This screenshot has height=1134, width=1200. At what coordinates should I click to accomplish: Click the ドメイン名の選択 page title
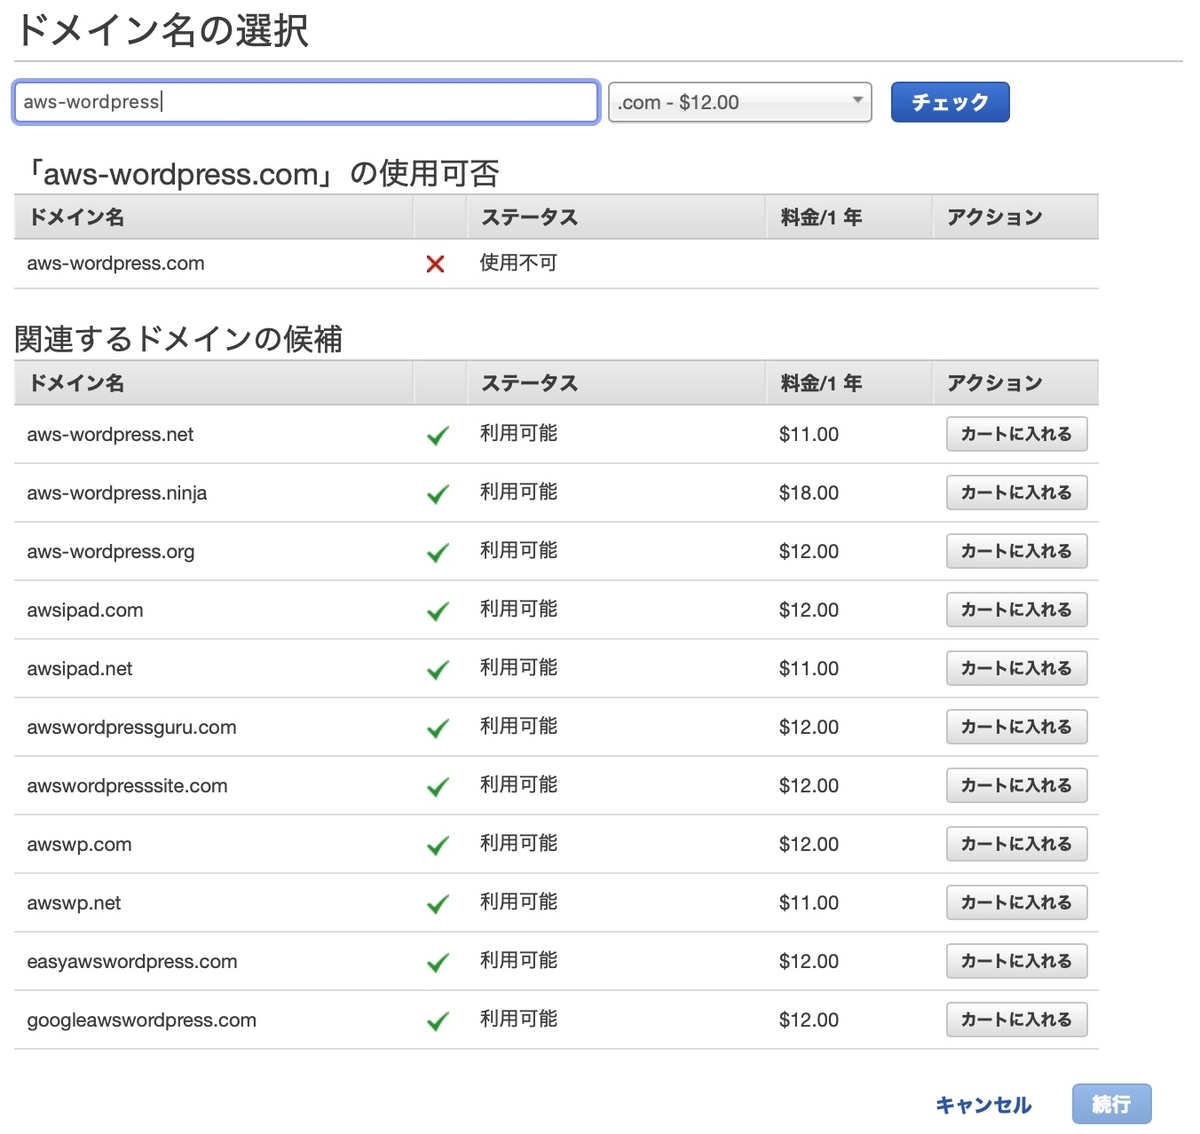coord(162,30)
